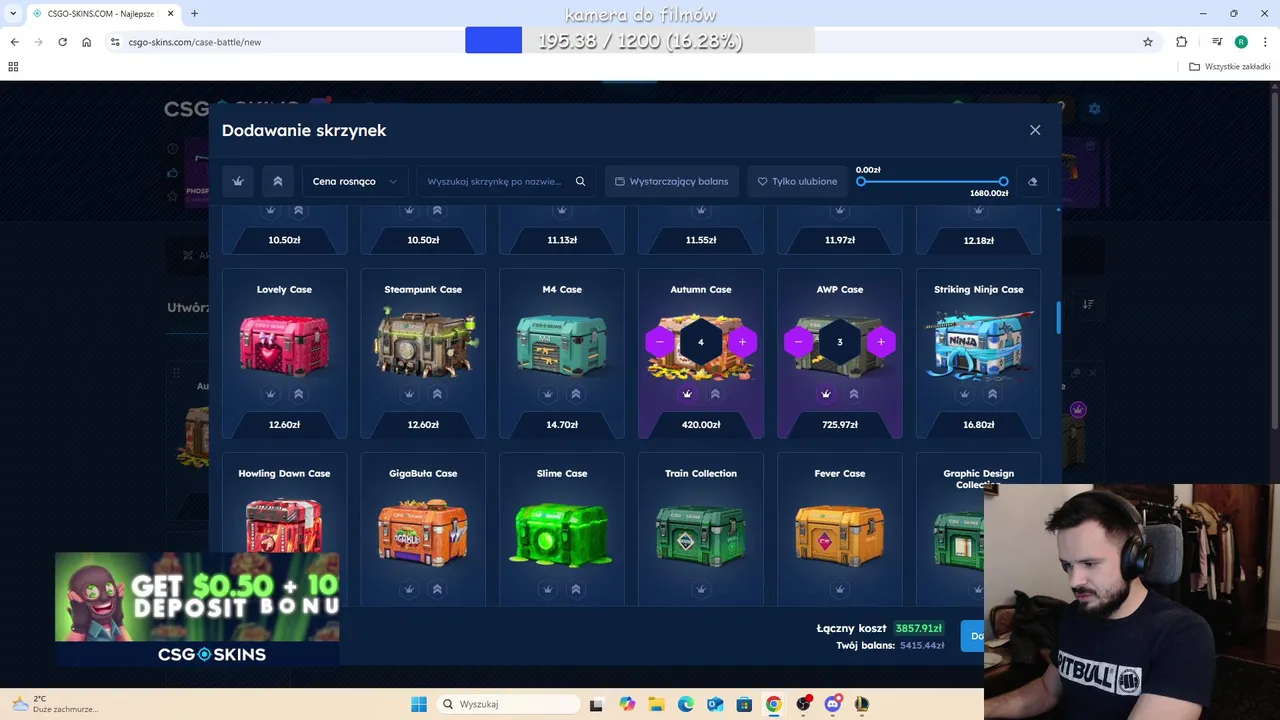The image size is (1280, 720).
Task: Click the magnifier icon in the case search box
Action: coord(580,181)
